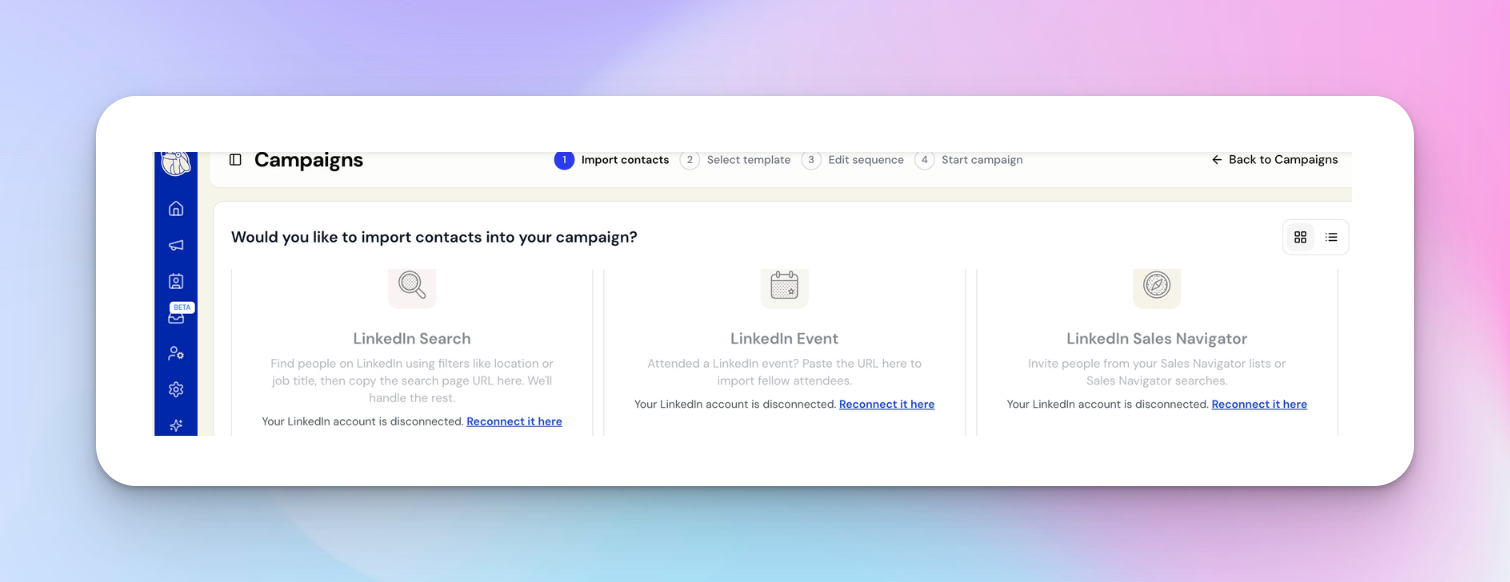The height and width of the screenshot is (582, 1510).
Task: Click Back to Campaigns link
Action: tap(1274, 160)
